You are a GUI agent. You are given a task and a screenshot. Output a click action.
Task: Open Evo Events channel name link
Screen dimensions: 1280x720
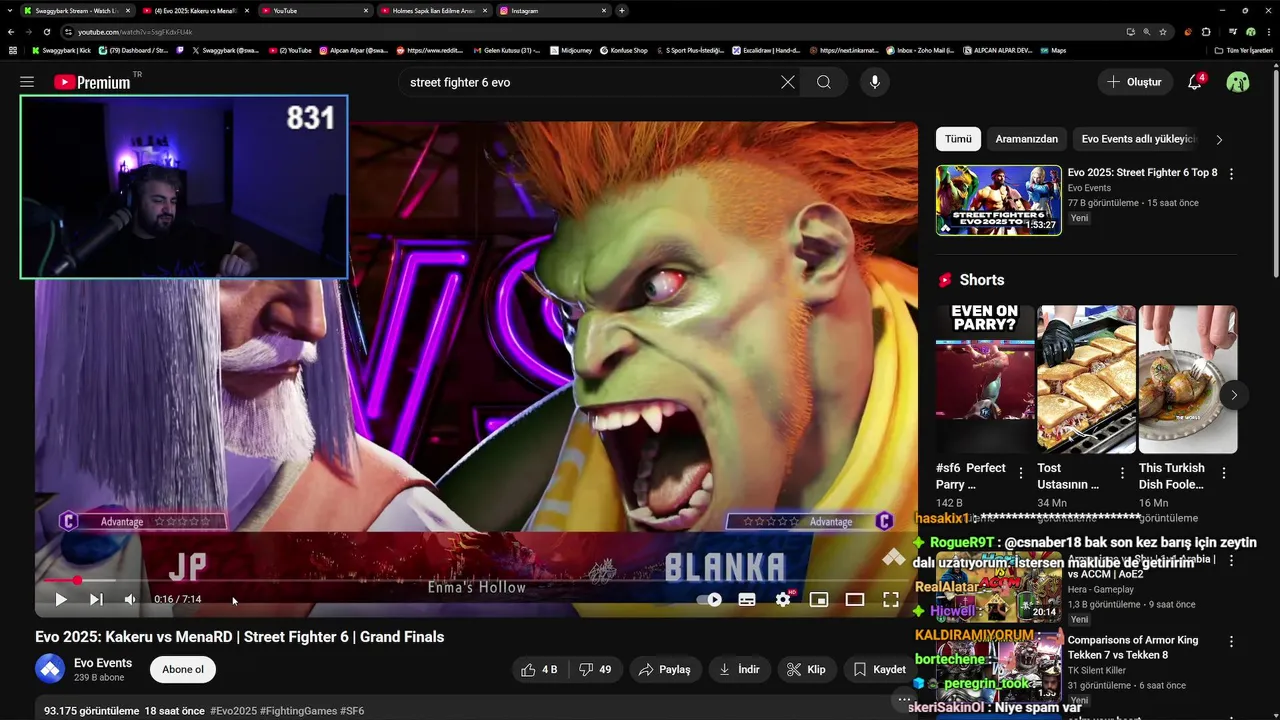click(x=103, y=662)
